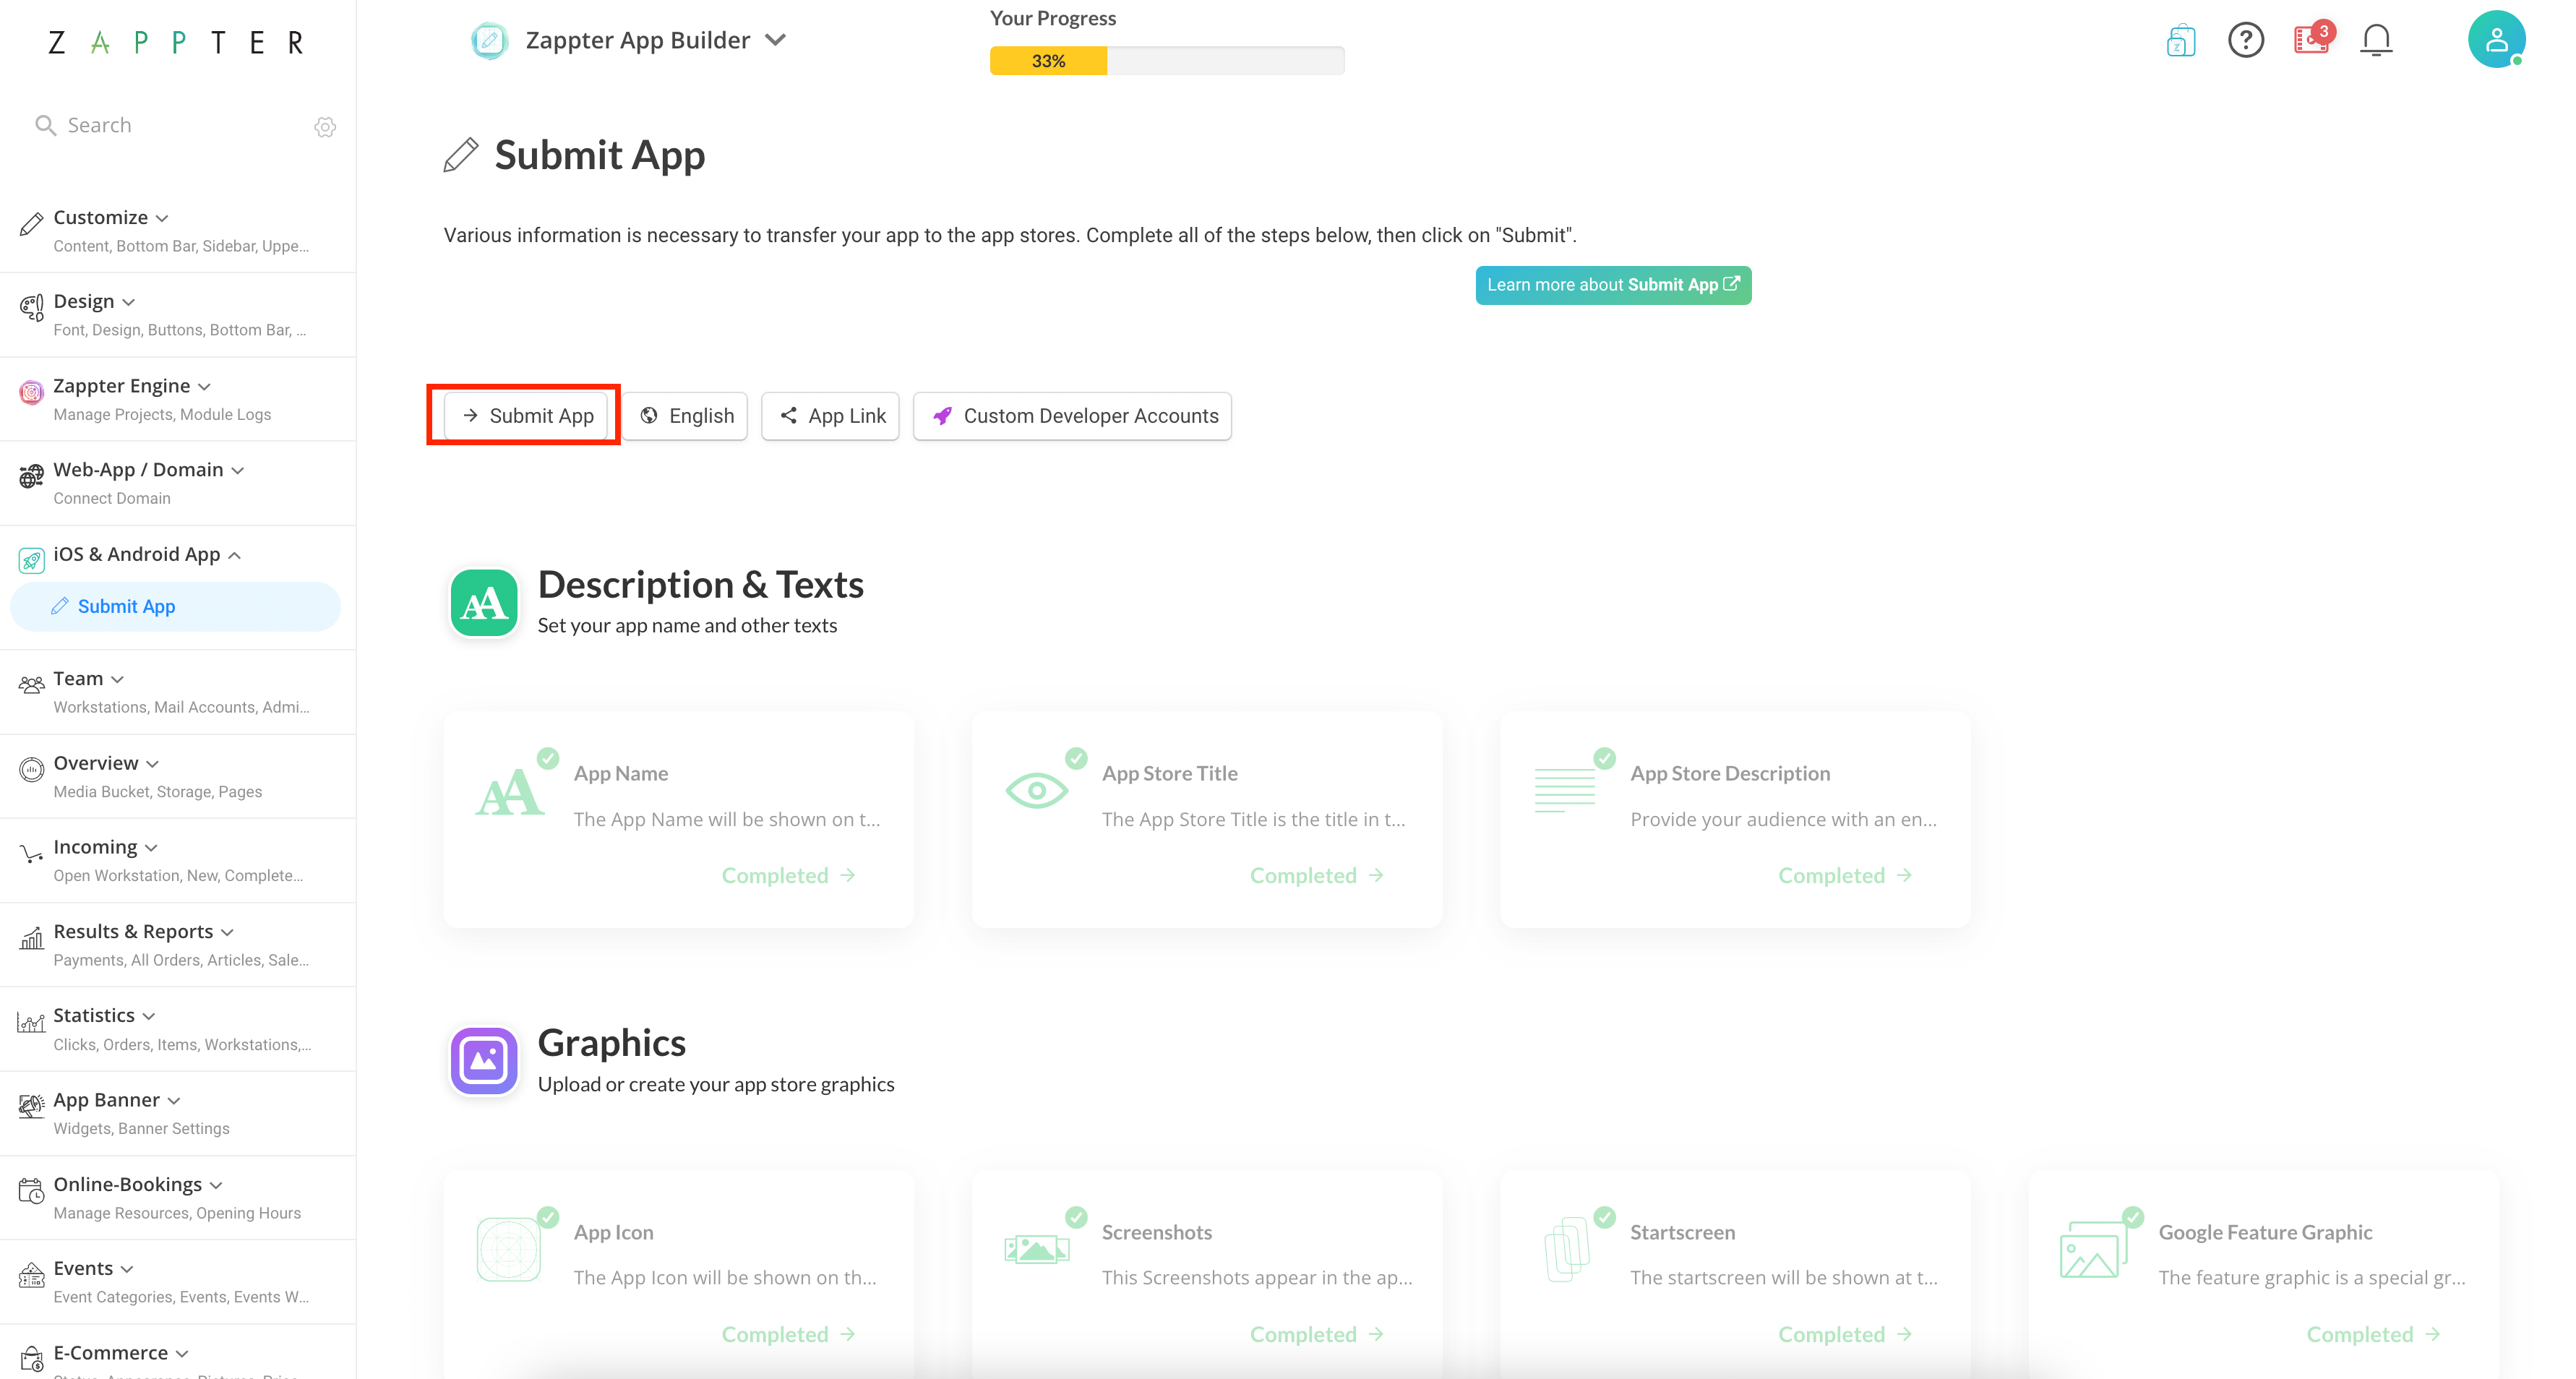Screen dimensions: 2576x1379
Task: Click the Screenshots card image icon
Action: click(x=1036, y=1249)
